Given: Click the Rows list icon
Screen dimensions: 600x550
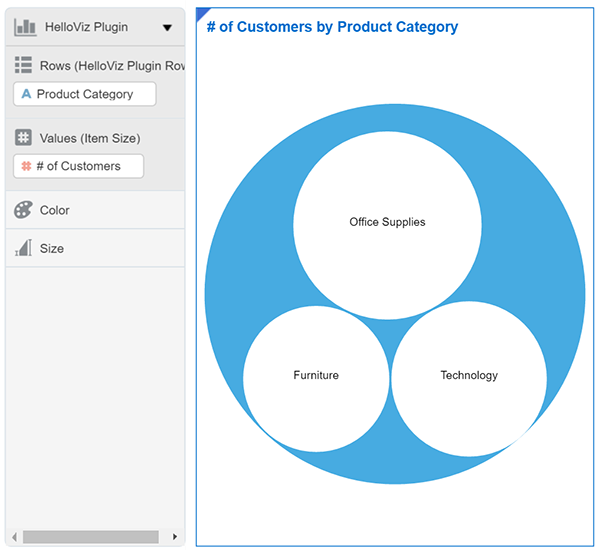Looking at the screenshot, I should pos(24,66).
